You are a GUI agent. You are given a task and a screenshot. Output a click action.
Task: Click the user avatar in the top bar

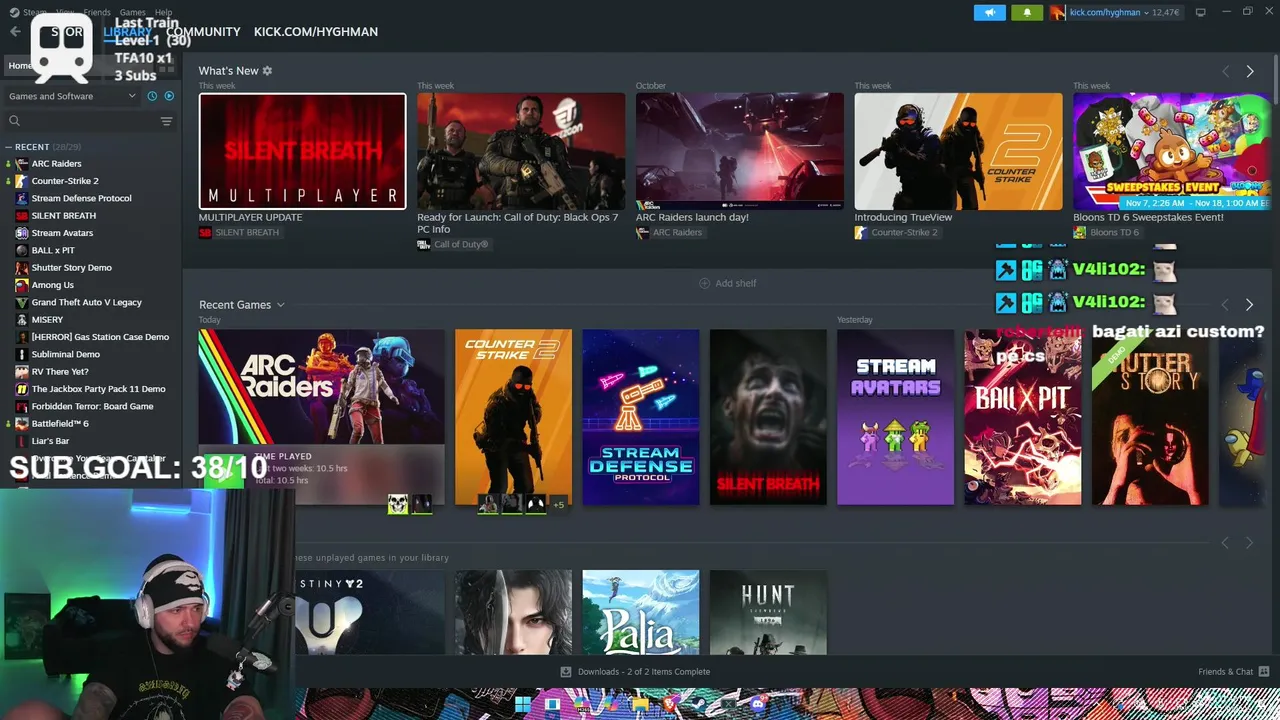pos(1057,12)
